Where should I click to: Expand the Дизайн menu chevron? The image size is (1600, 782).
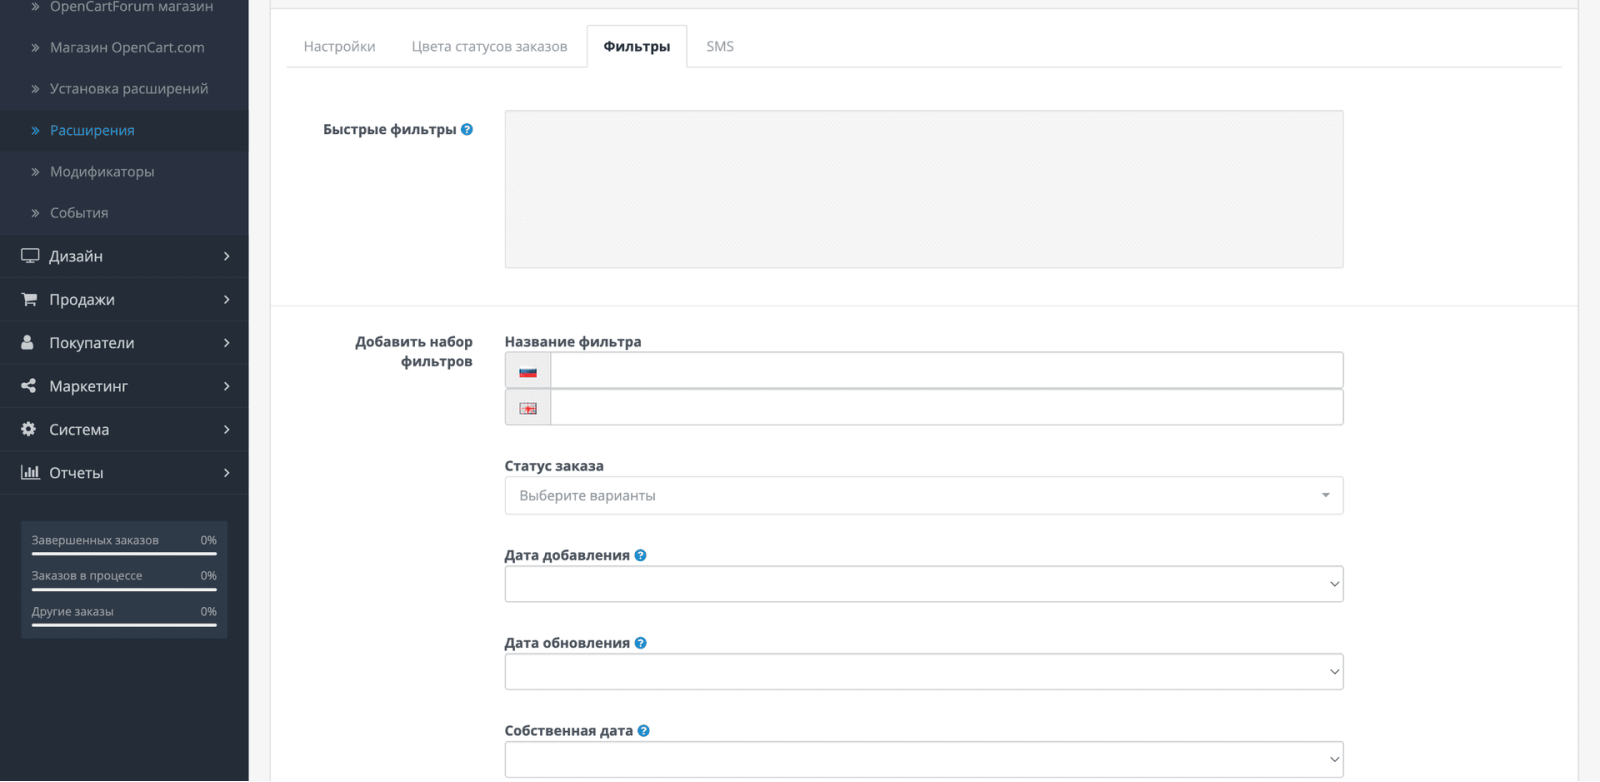[227, 257]
